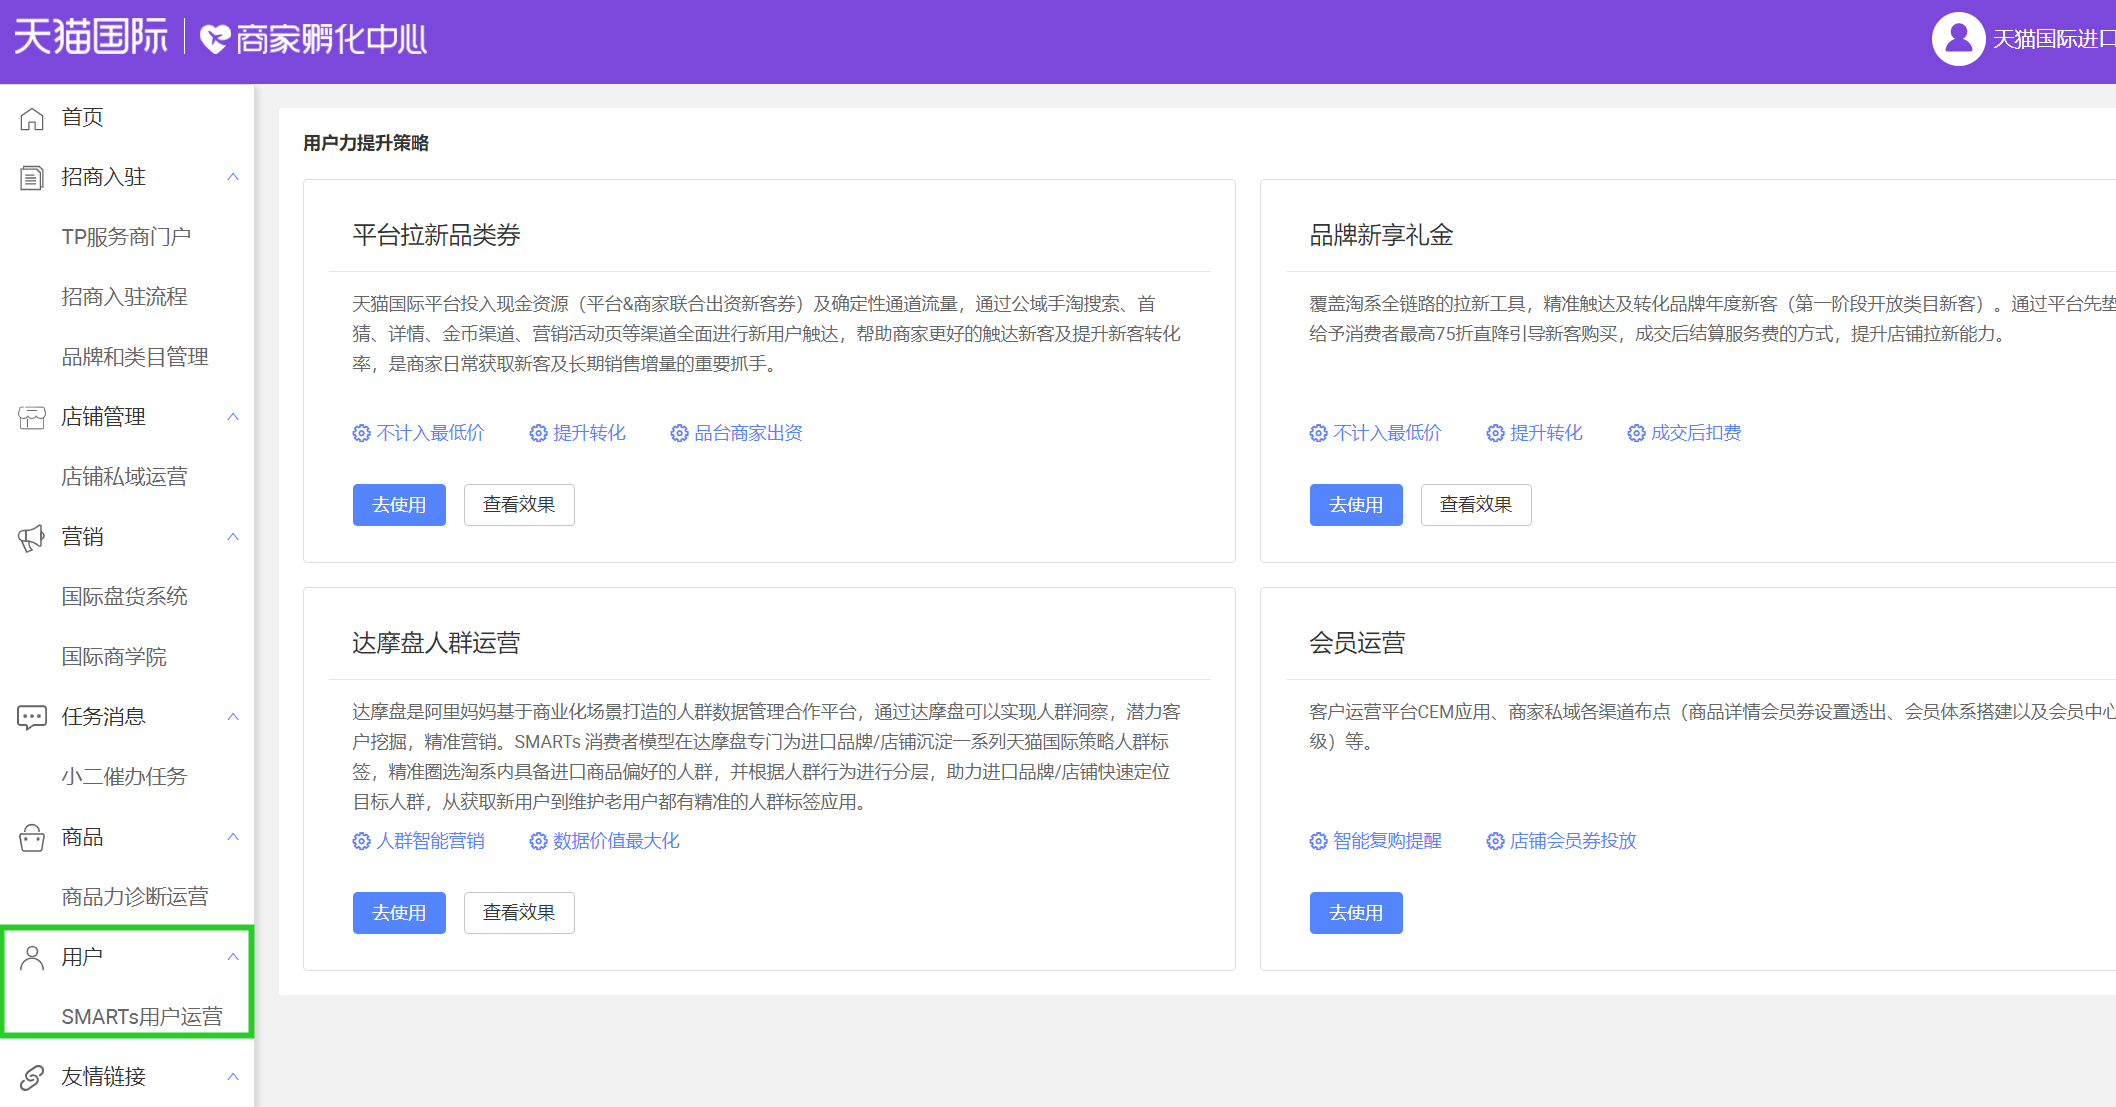2116x1107 pixels.
Task: Click gear icon beside 智能复购提醒
Action: click(x=1318, y=841)
